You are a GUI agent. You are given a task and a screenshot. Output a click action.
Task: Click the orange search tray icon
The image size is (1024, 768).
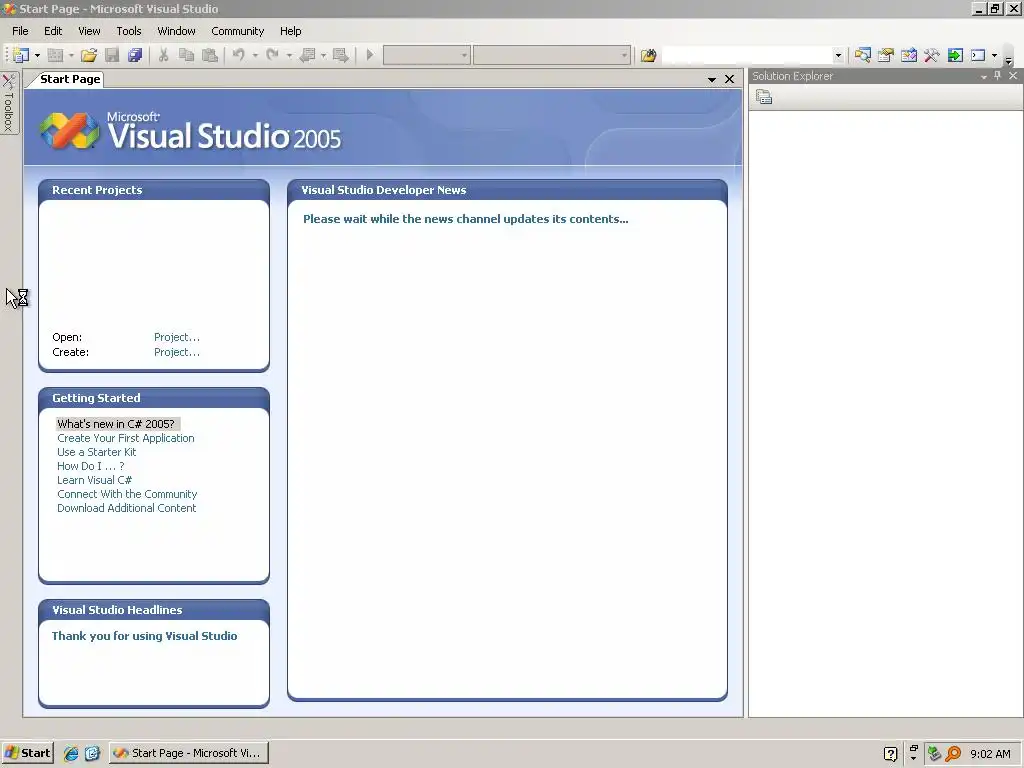pyautogui.click(x=953, y=754)
